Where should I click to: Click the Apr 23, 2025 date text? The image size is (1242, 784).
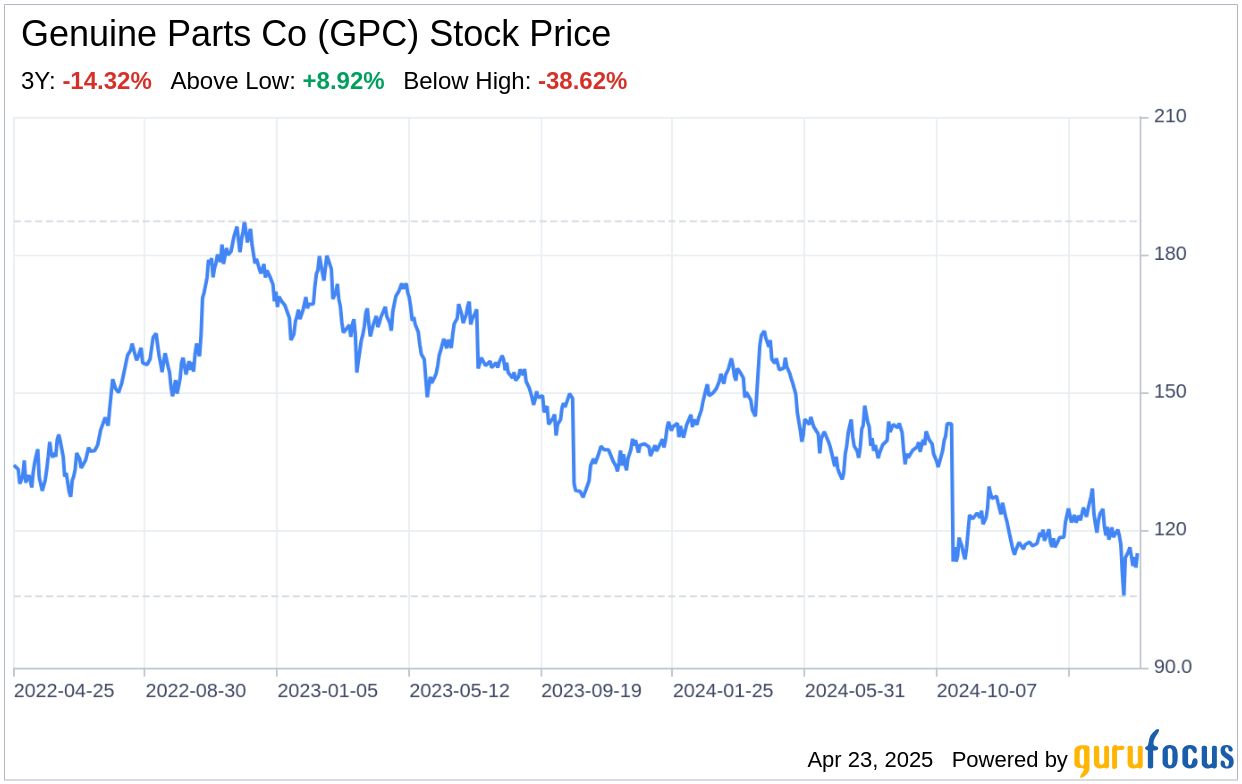click(x=870, y=760)
